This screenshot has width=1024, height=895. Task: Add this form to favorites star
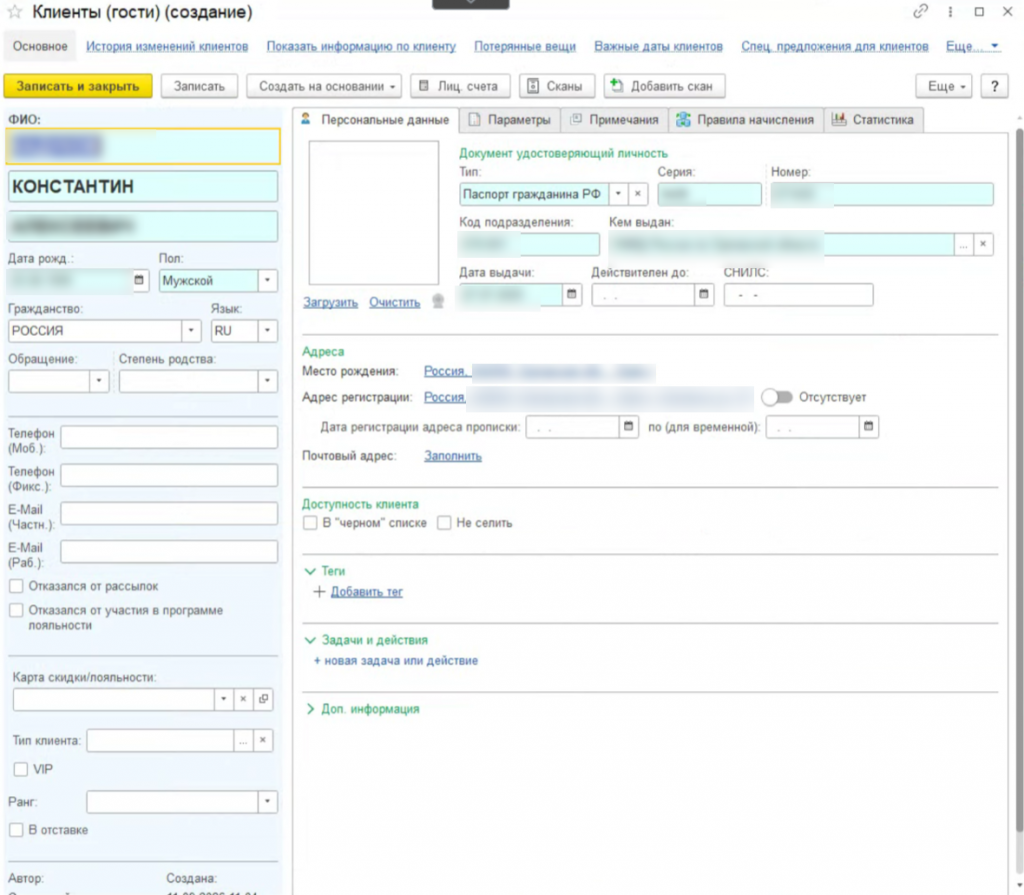click(x=14, y=12)
